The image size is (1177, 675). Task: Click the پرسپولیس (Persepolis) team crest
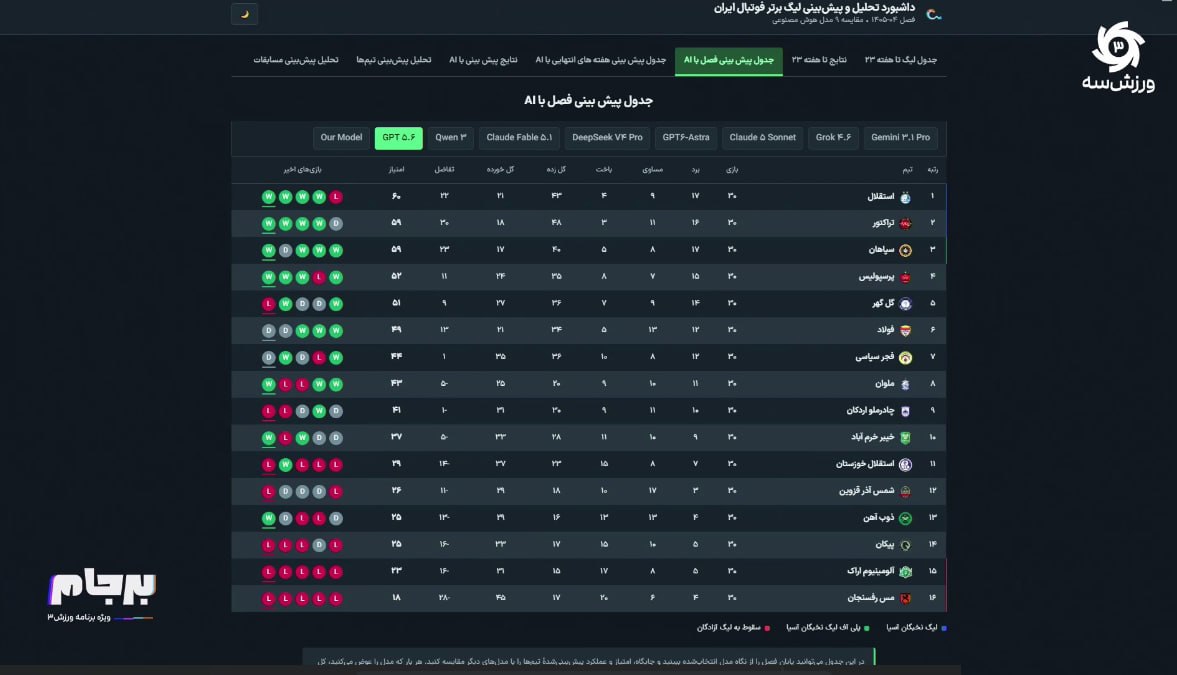(x=905, y=277)
